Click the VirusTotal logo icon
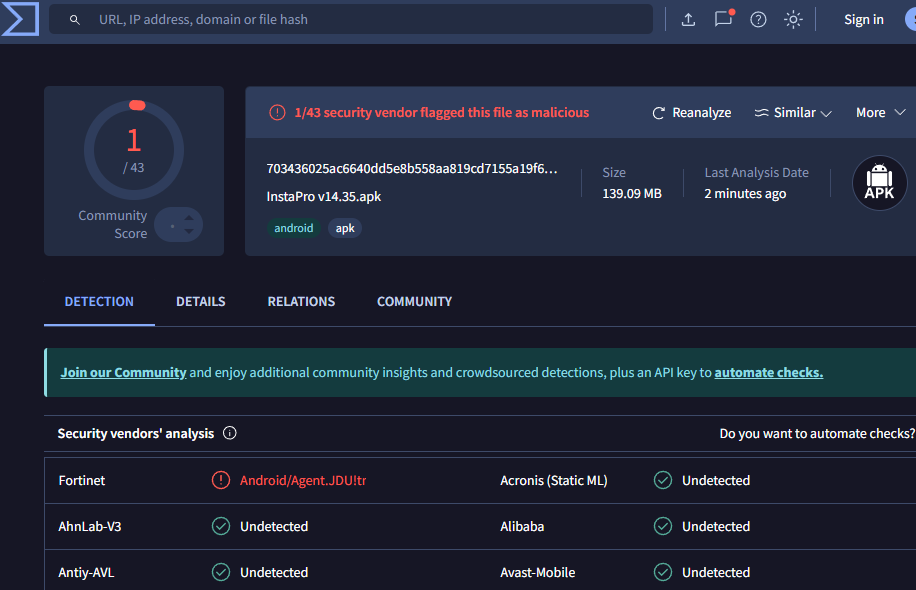This screenshot has width=916, height=590. click(20, 19)
